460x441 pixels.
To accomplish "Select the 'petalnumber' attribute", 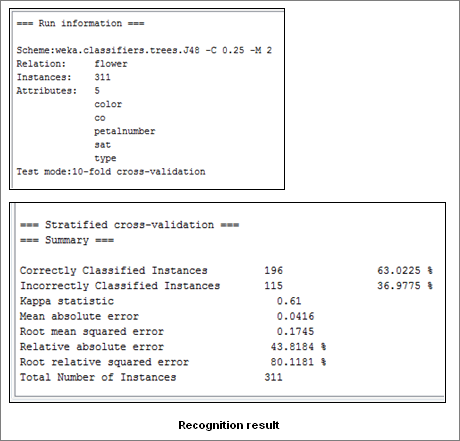I will pyautogui.click(x=125, y=131).
